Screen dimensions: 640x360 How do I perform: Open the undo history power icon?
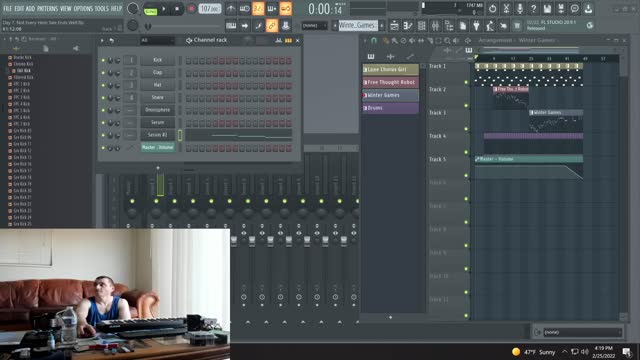[492, 9]
